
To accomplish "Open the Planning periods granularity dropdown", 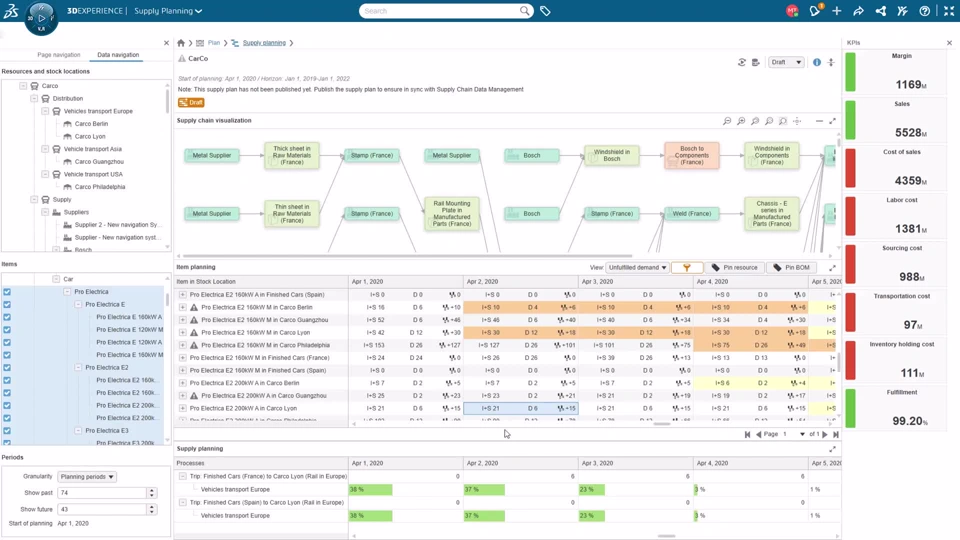I will click(x=87, y=476).
